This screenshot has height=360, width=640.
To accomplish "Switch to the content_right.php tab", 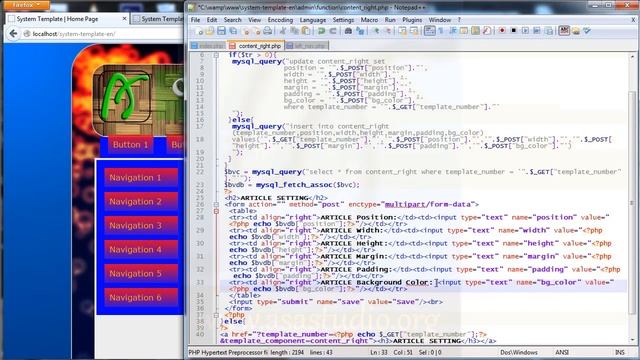I will 256,46.
